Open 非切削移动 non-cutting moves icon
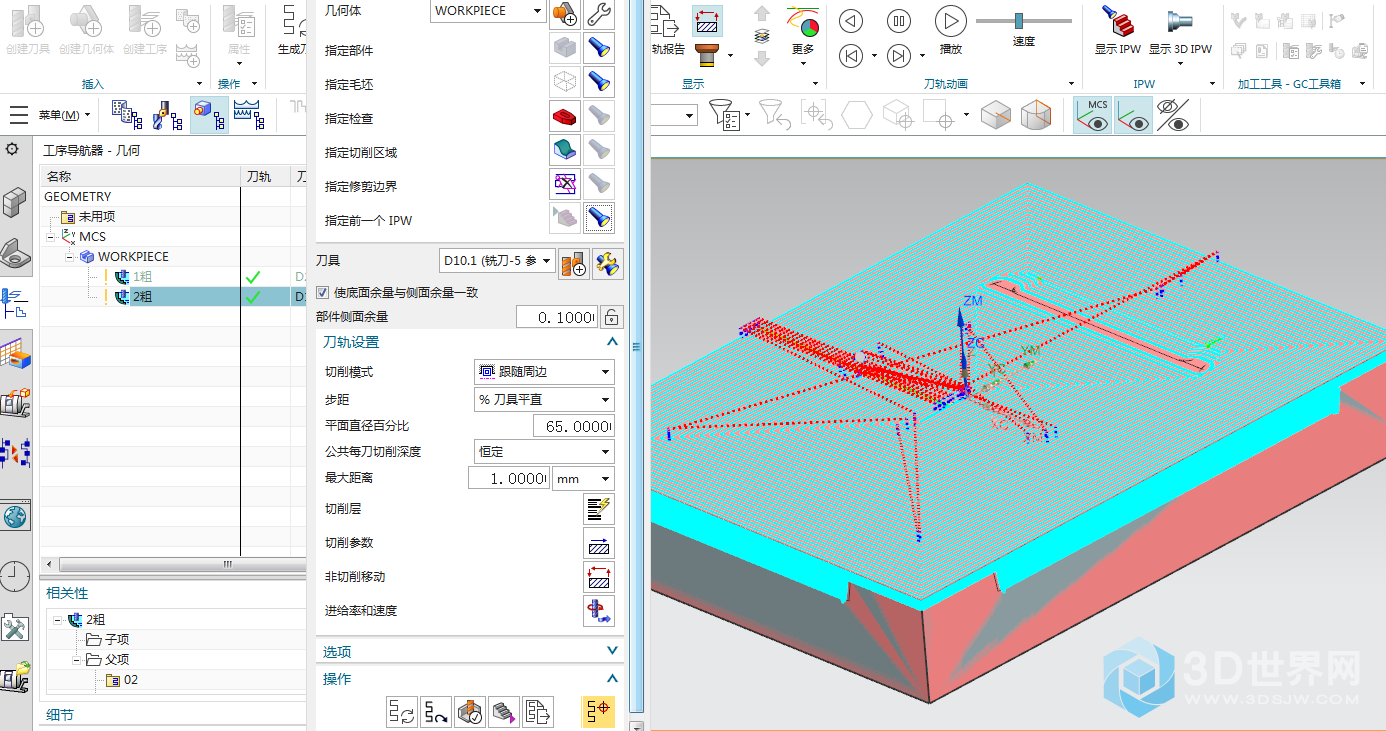The height and width of the screenshot is (731, 1386). point(599,577)
